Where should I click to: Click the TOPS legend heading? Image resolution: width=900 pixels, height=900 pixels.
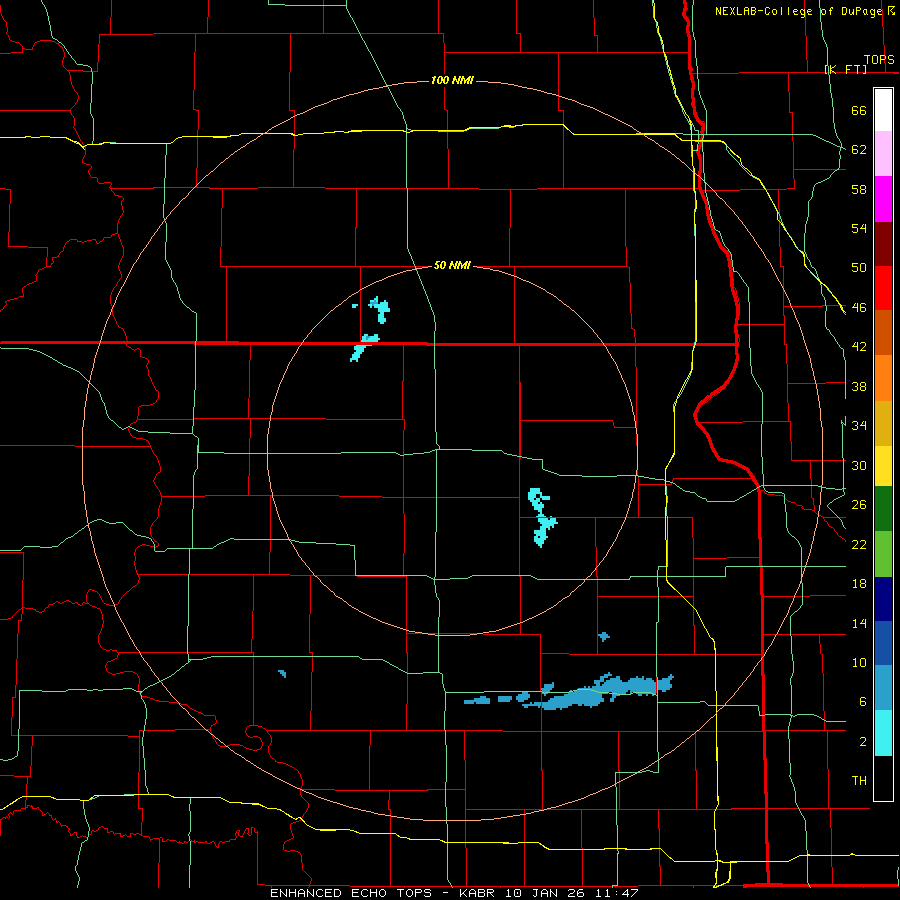879,60
